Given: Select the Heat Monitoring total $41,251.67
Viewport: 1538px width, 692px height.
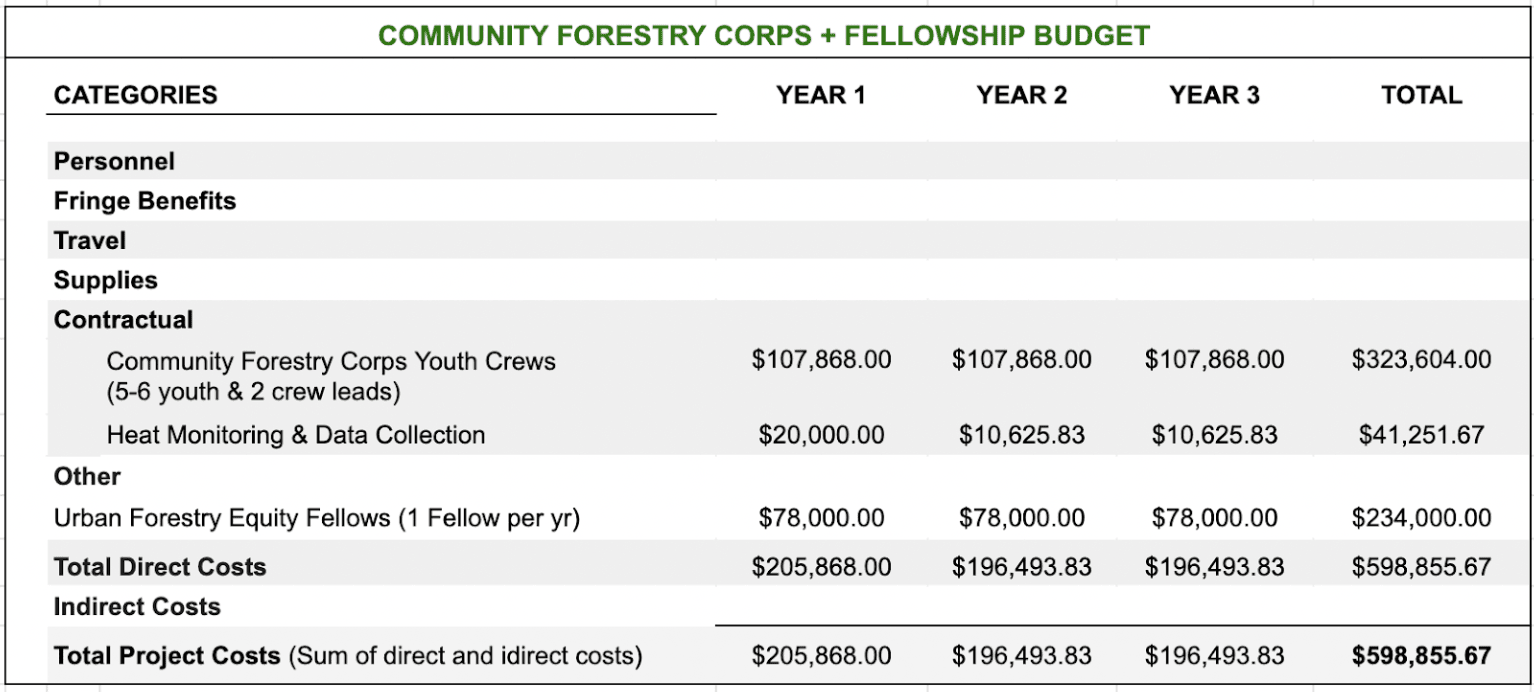Looking at the screenshot, I should click(x=1421, y=435).
